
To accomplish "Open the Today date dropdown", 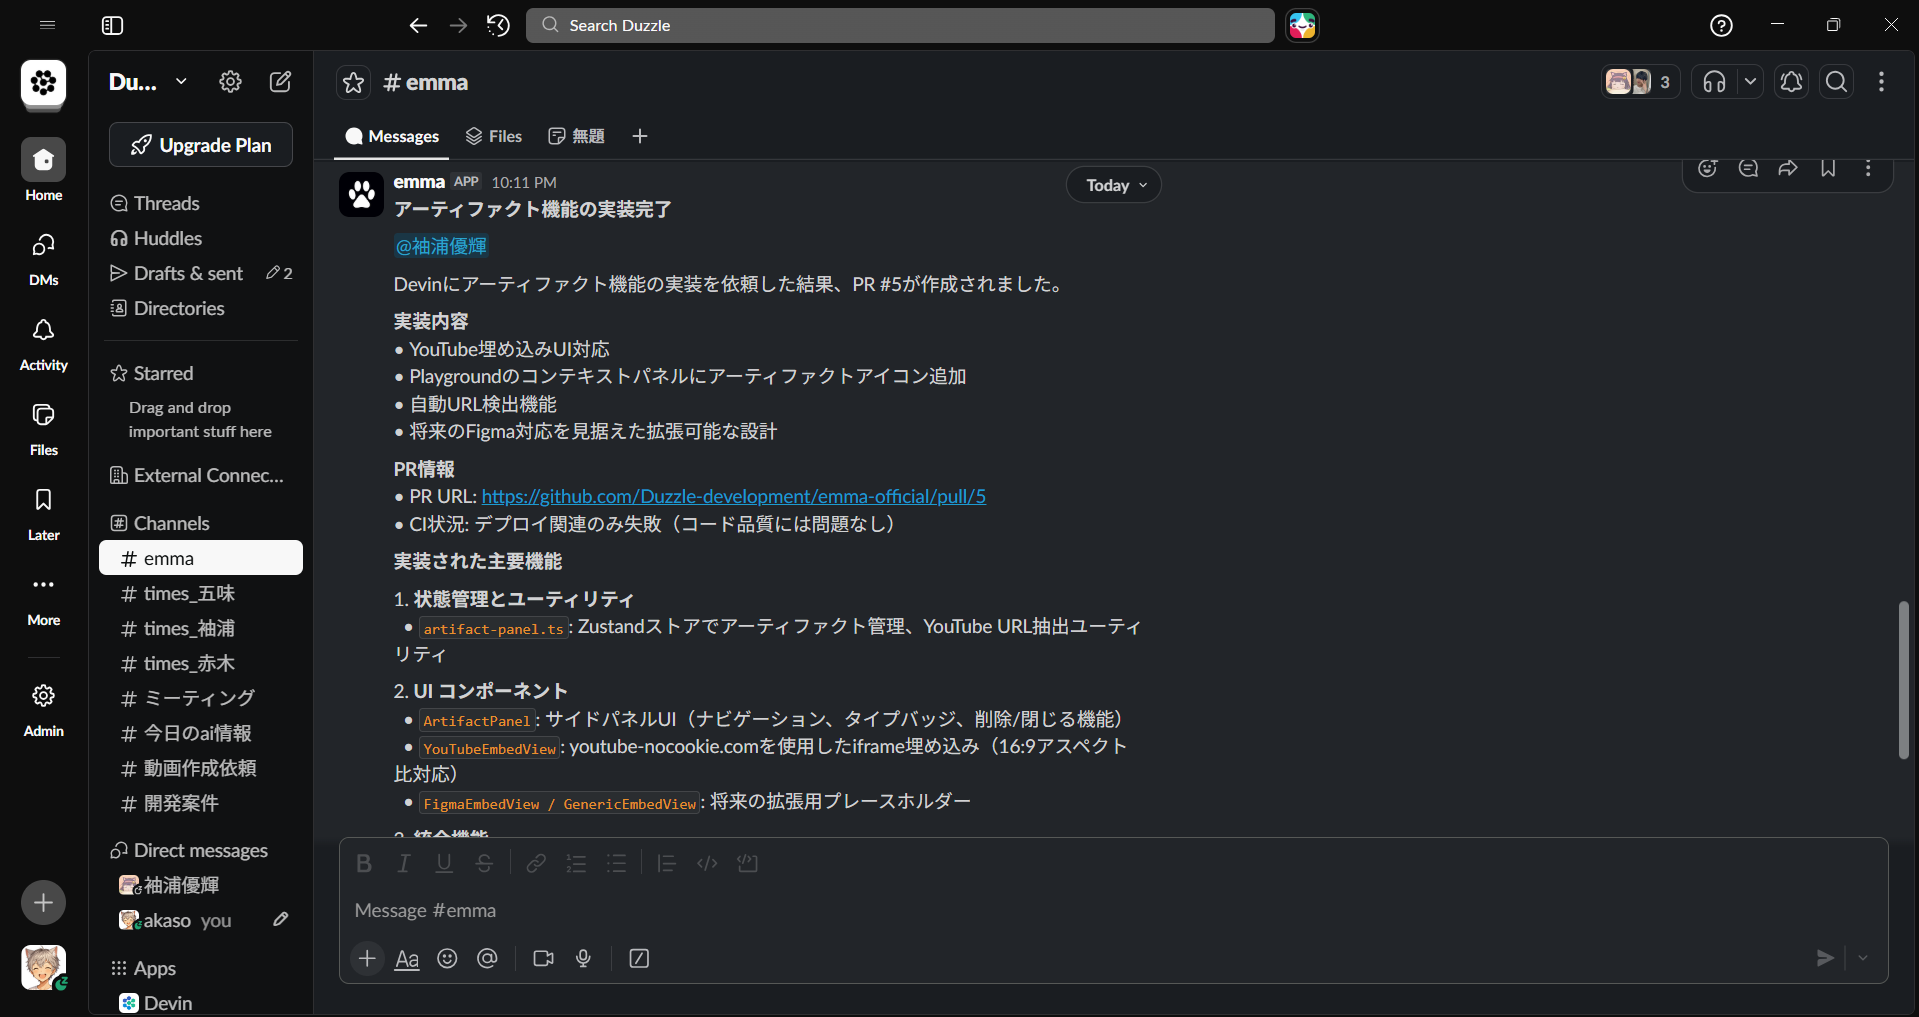I will click(x=1115, y=185).
